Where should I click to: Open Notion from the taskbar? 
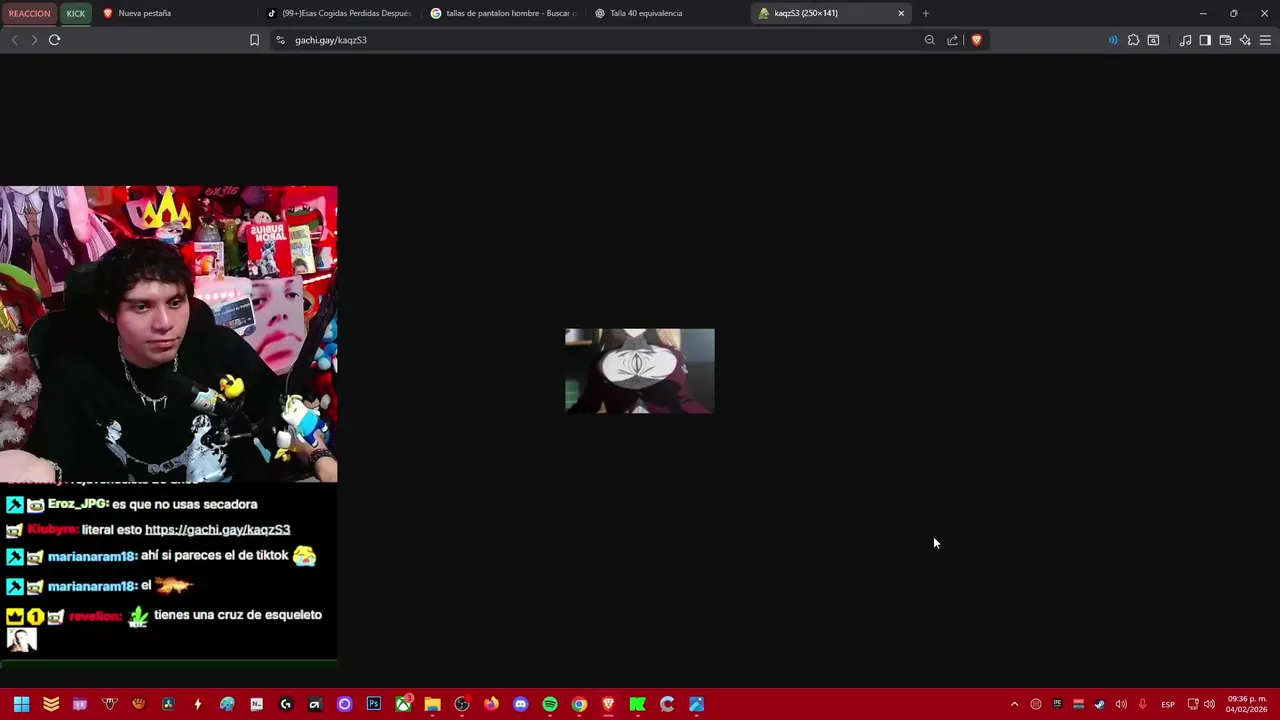(x=256, y=704)
